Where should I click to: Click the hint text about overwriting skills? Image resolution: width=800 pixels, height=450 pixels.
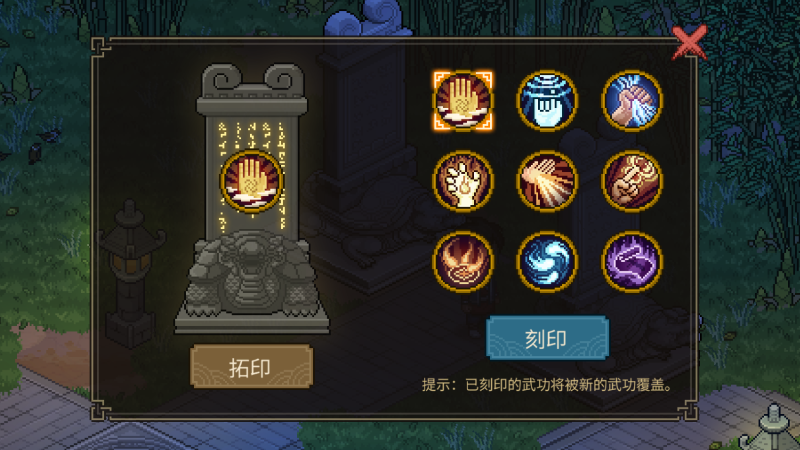pyautogui.click(x=547, y=385)
